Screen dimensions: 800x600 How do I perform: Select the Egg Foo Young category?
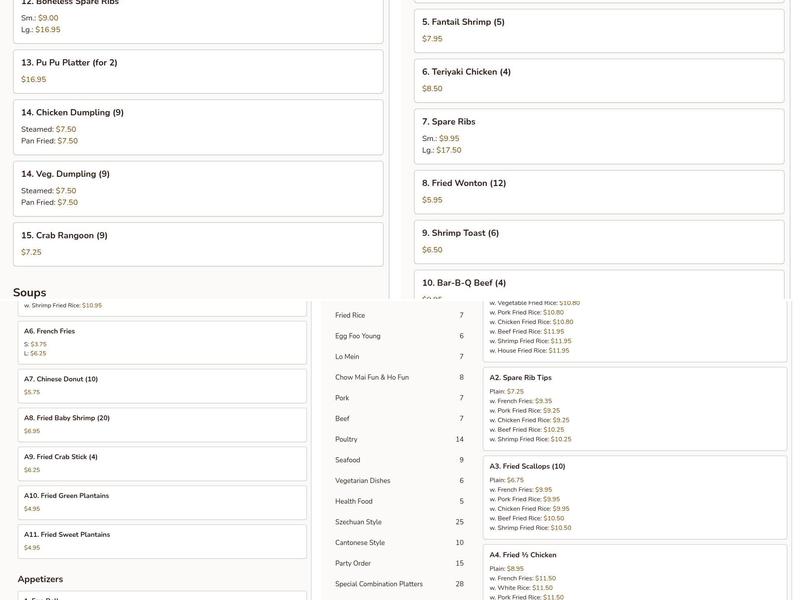click(x=357, y=336)
